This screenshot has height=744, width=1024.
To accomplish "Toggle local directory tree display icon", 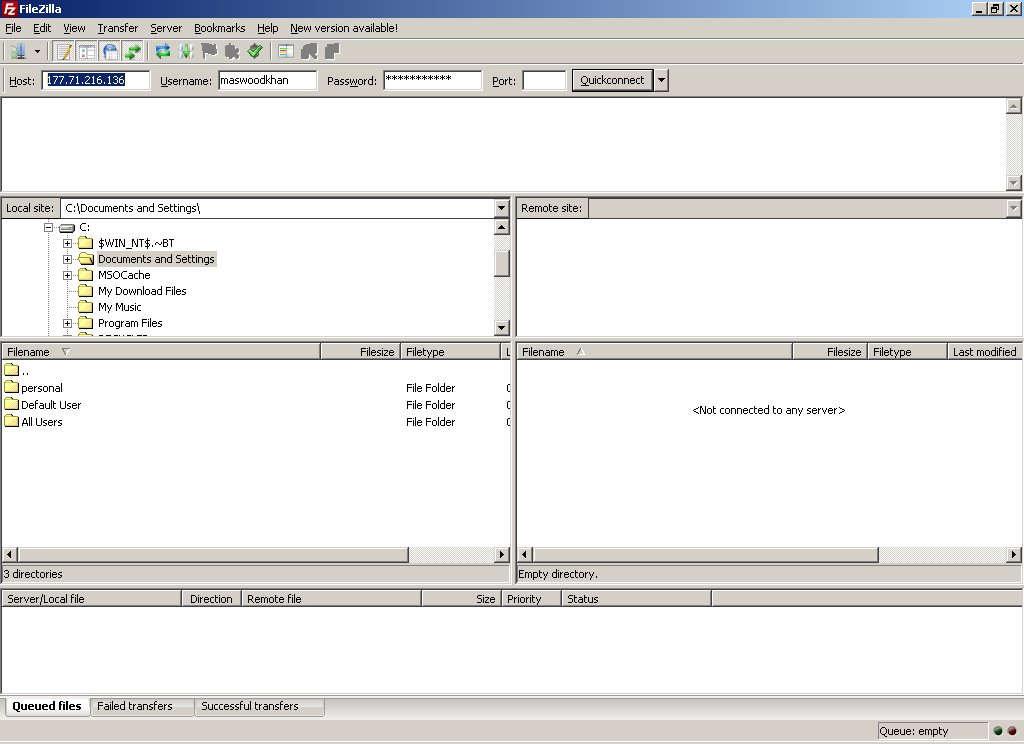I will (87, 51).
